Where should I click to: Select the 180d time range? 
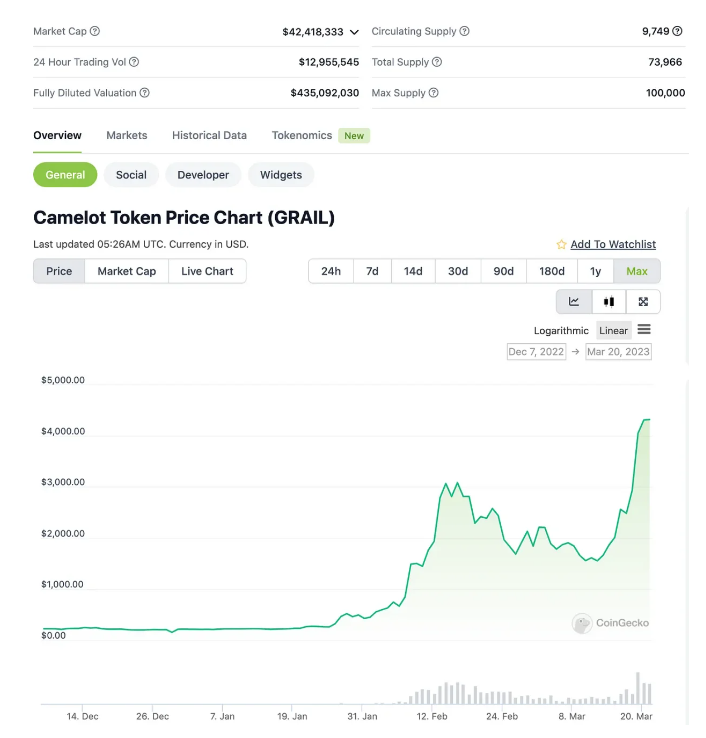[x=552, y=271]
